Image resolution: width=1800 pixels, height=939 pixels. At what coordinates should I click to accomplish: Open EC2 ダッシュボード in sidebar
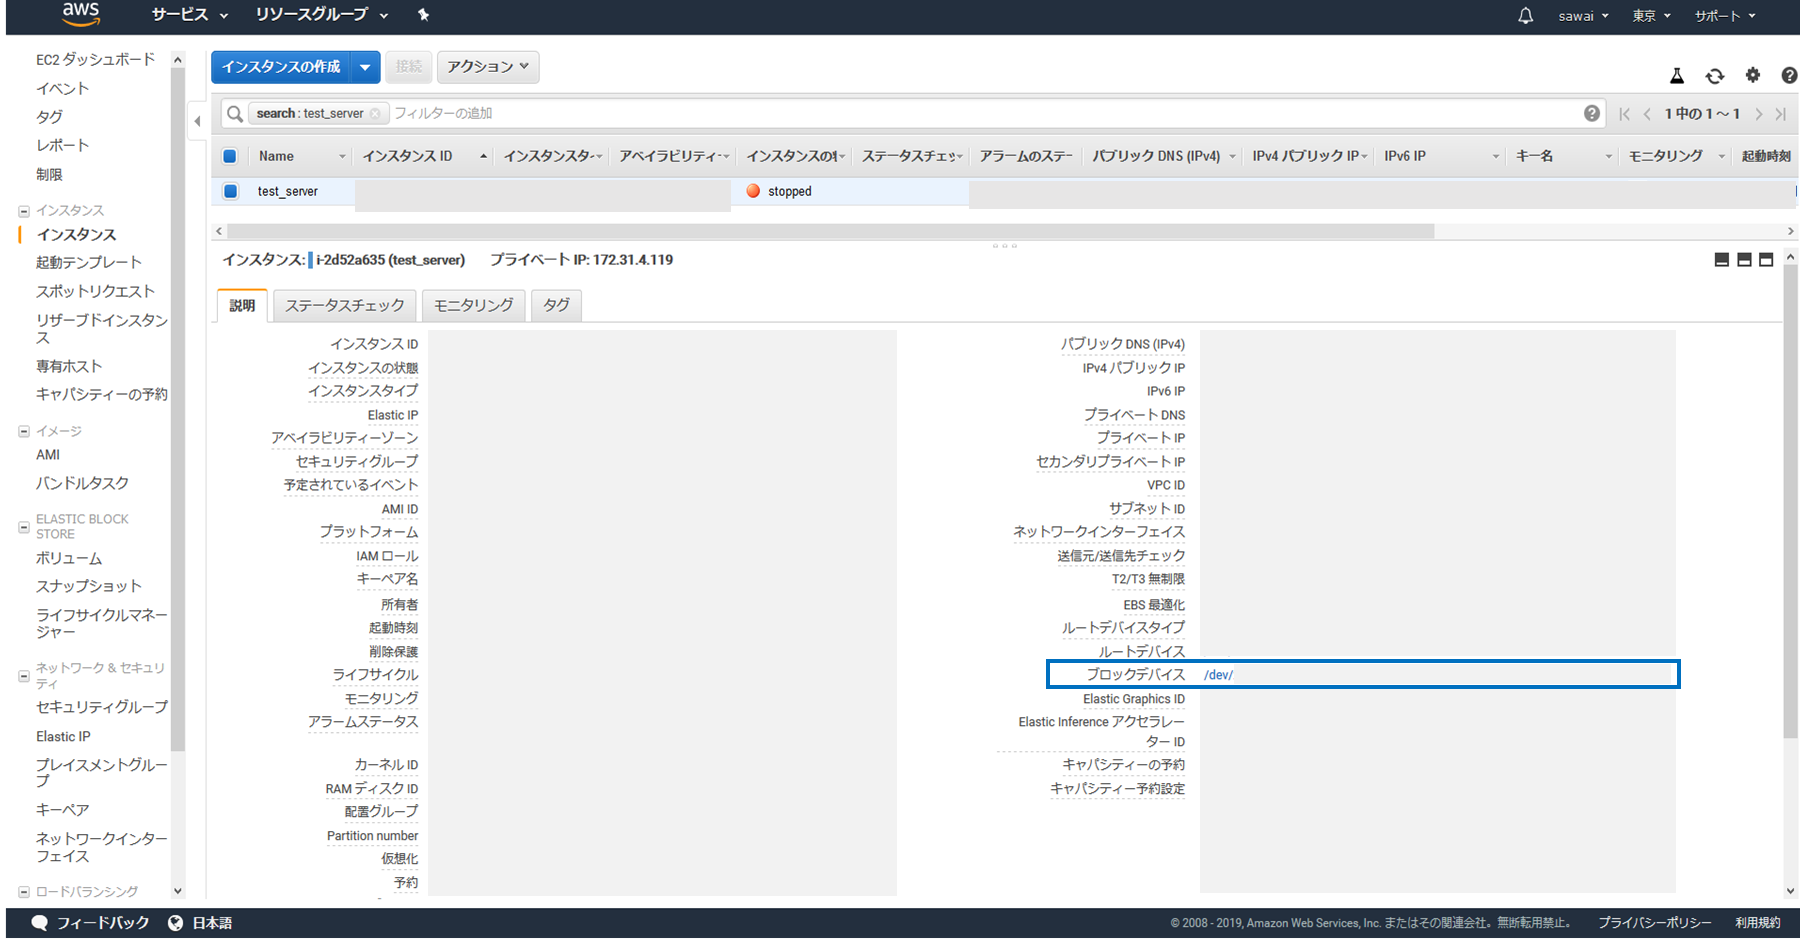click(x=96, y=60)
